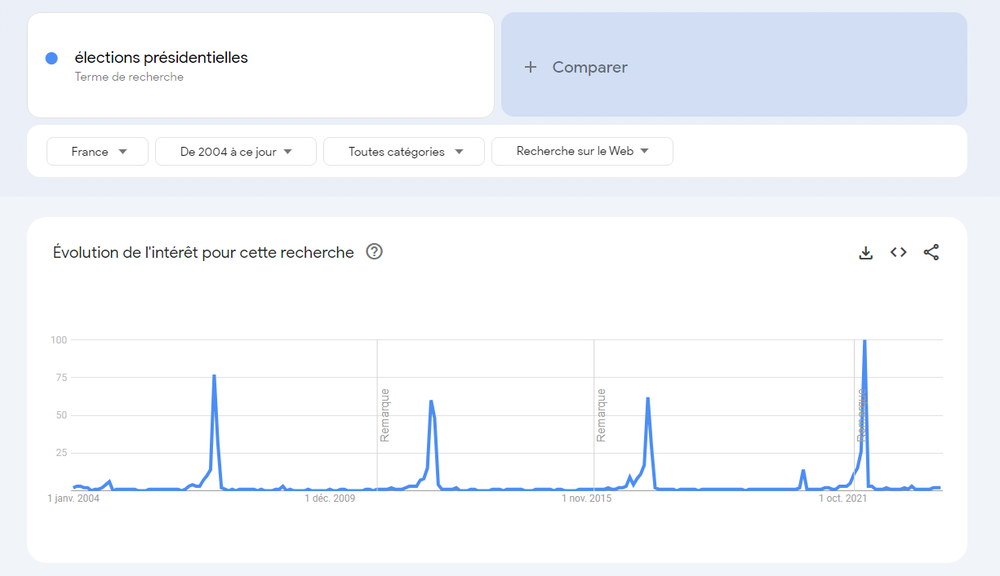This screenshot has height=576, width=1000.
Task: Edit the 'élections présidentielles' search term
Action: (161, 58)
